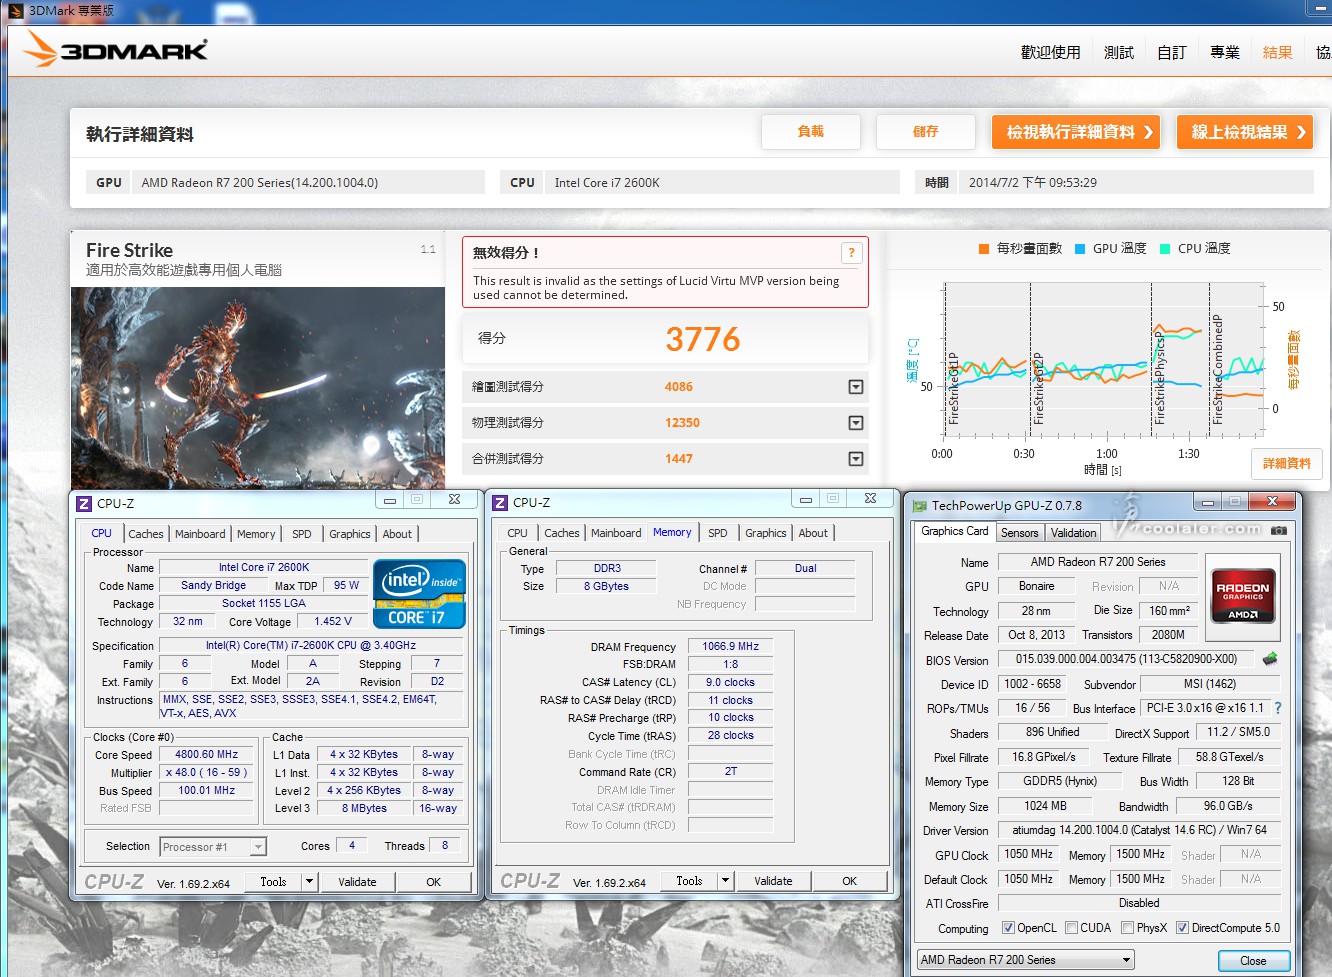Click Tools button in left CPU-Z window
Viewport: 1332px width, 977px height.
coord(273,882)
